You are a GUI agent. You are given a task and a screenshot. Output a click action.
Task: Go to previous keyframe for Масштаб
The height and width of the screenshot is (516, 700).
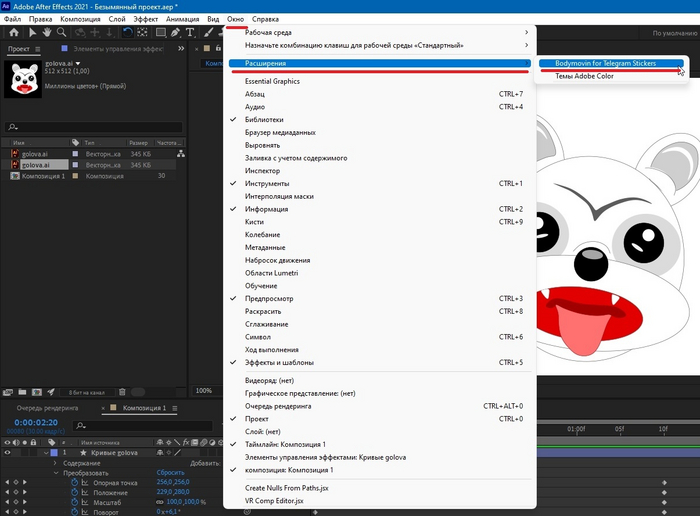(7, 502)
